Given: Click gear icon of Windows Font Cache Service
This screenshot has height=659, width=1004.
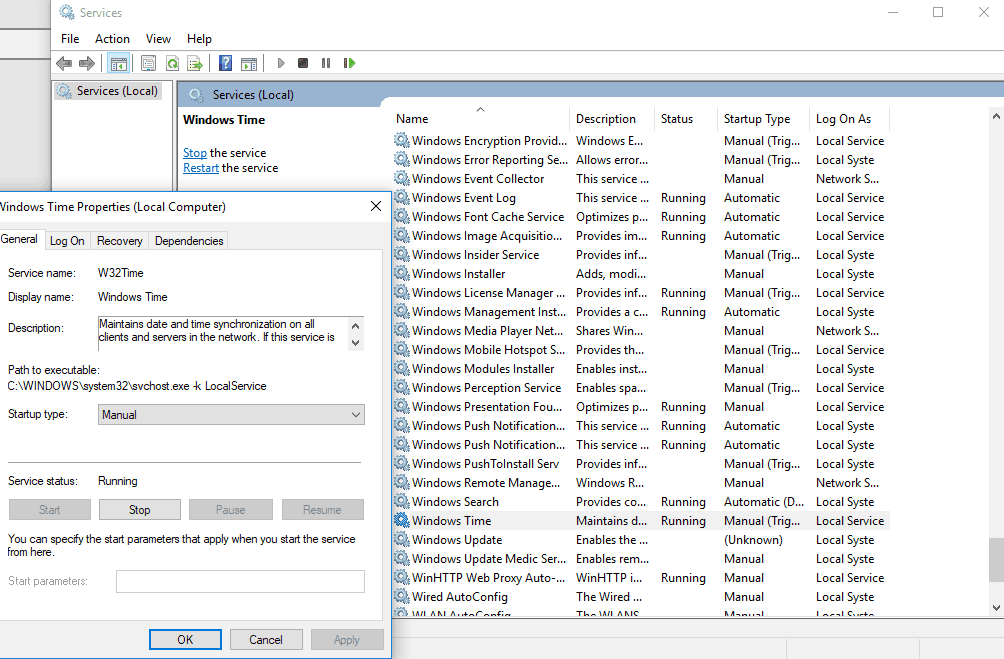Looking at the screenshot, I should click(401, 216).
